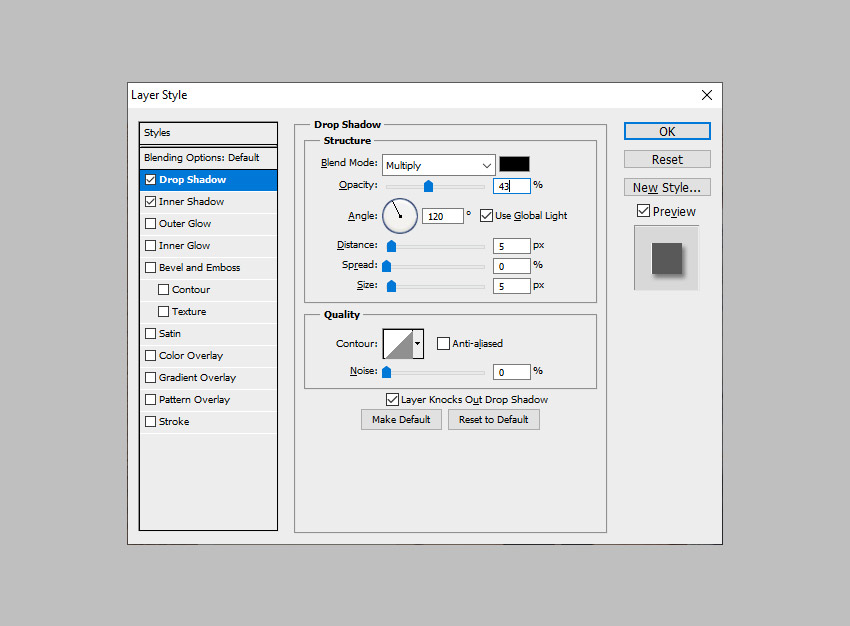The height and width of the screenshot is (626, 850).
Task: Click the Distance value input field
Action: coord(511,246)
